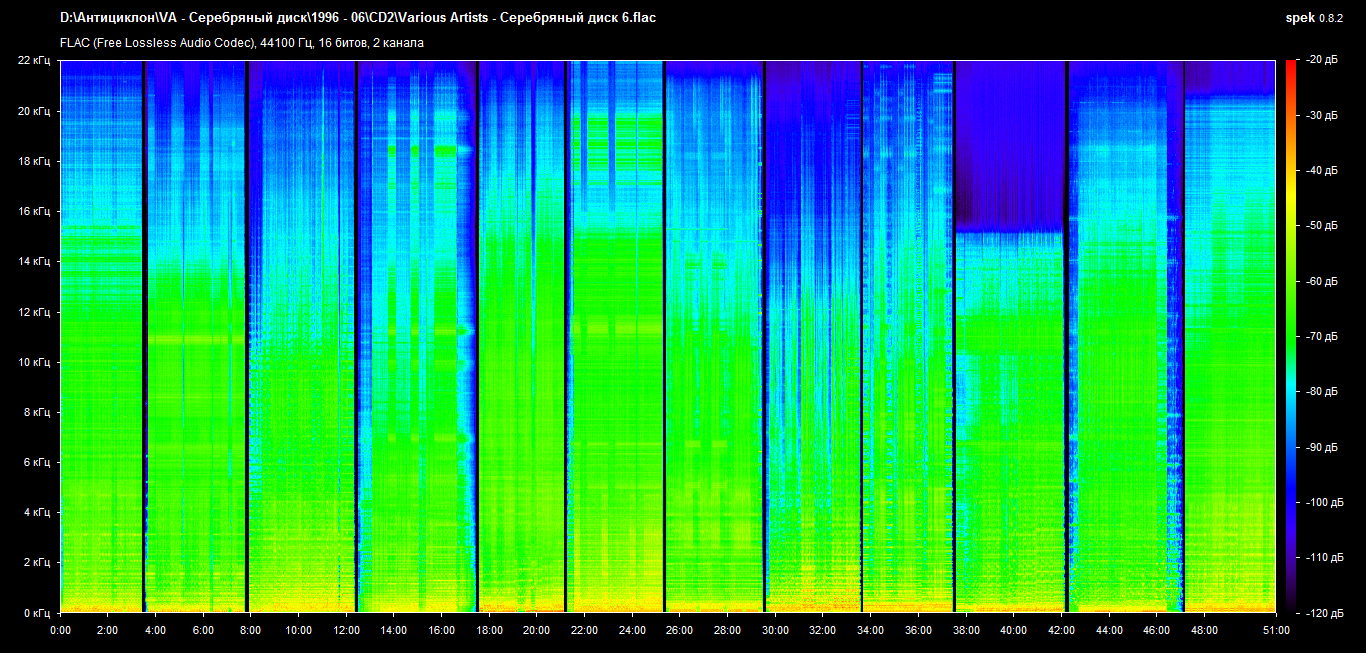Image resolution: width=1366 pixels, height=653 pixels.
Task: Click the -50 дБ level scale label
Action: 1321,226
